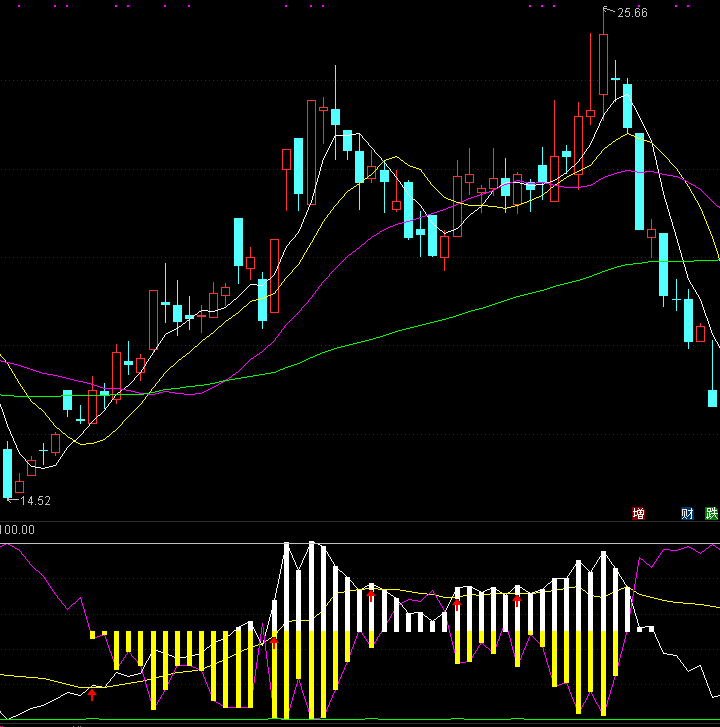
Task: Click the first cyan candlestick near 14.52 low
Action: coord(8,471)
